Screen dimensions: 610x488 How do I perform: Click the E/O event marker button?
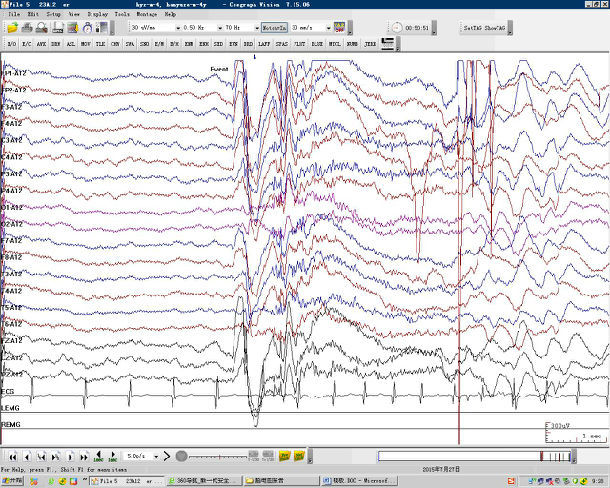coord(12,45)
